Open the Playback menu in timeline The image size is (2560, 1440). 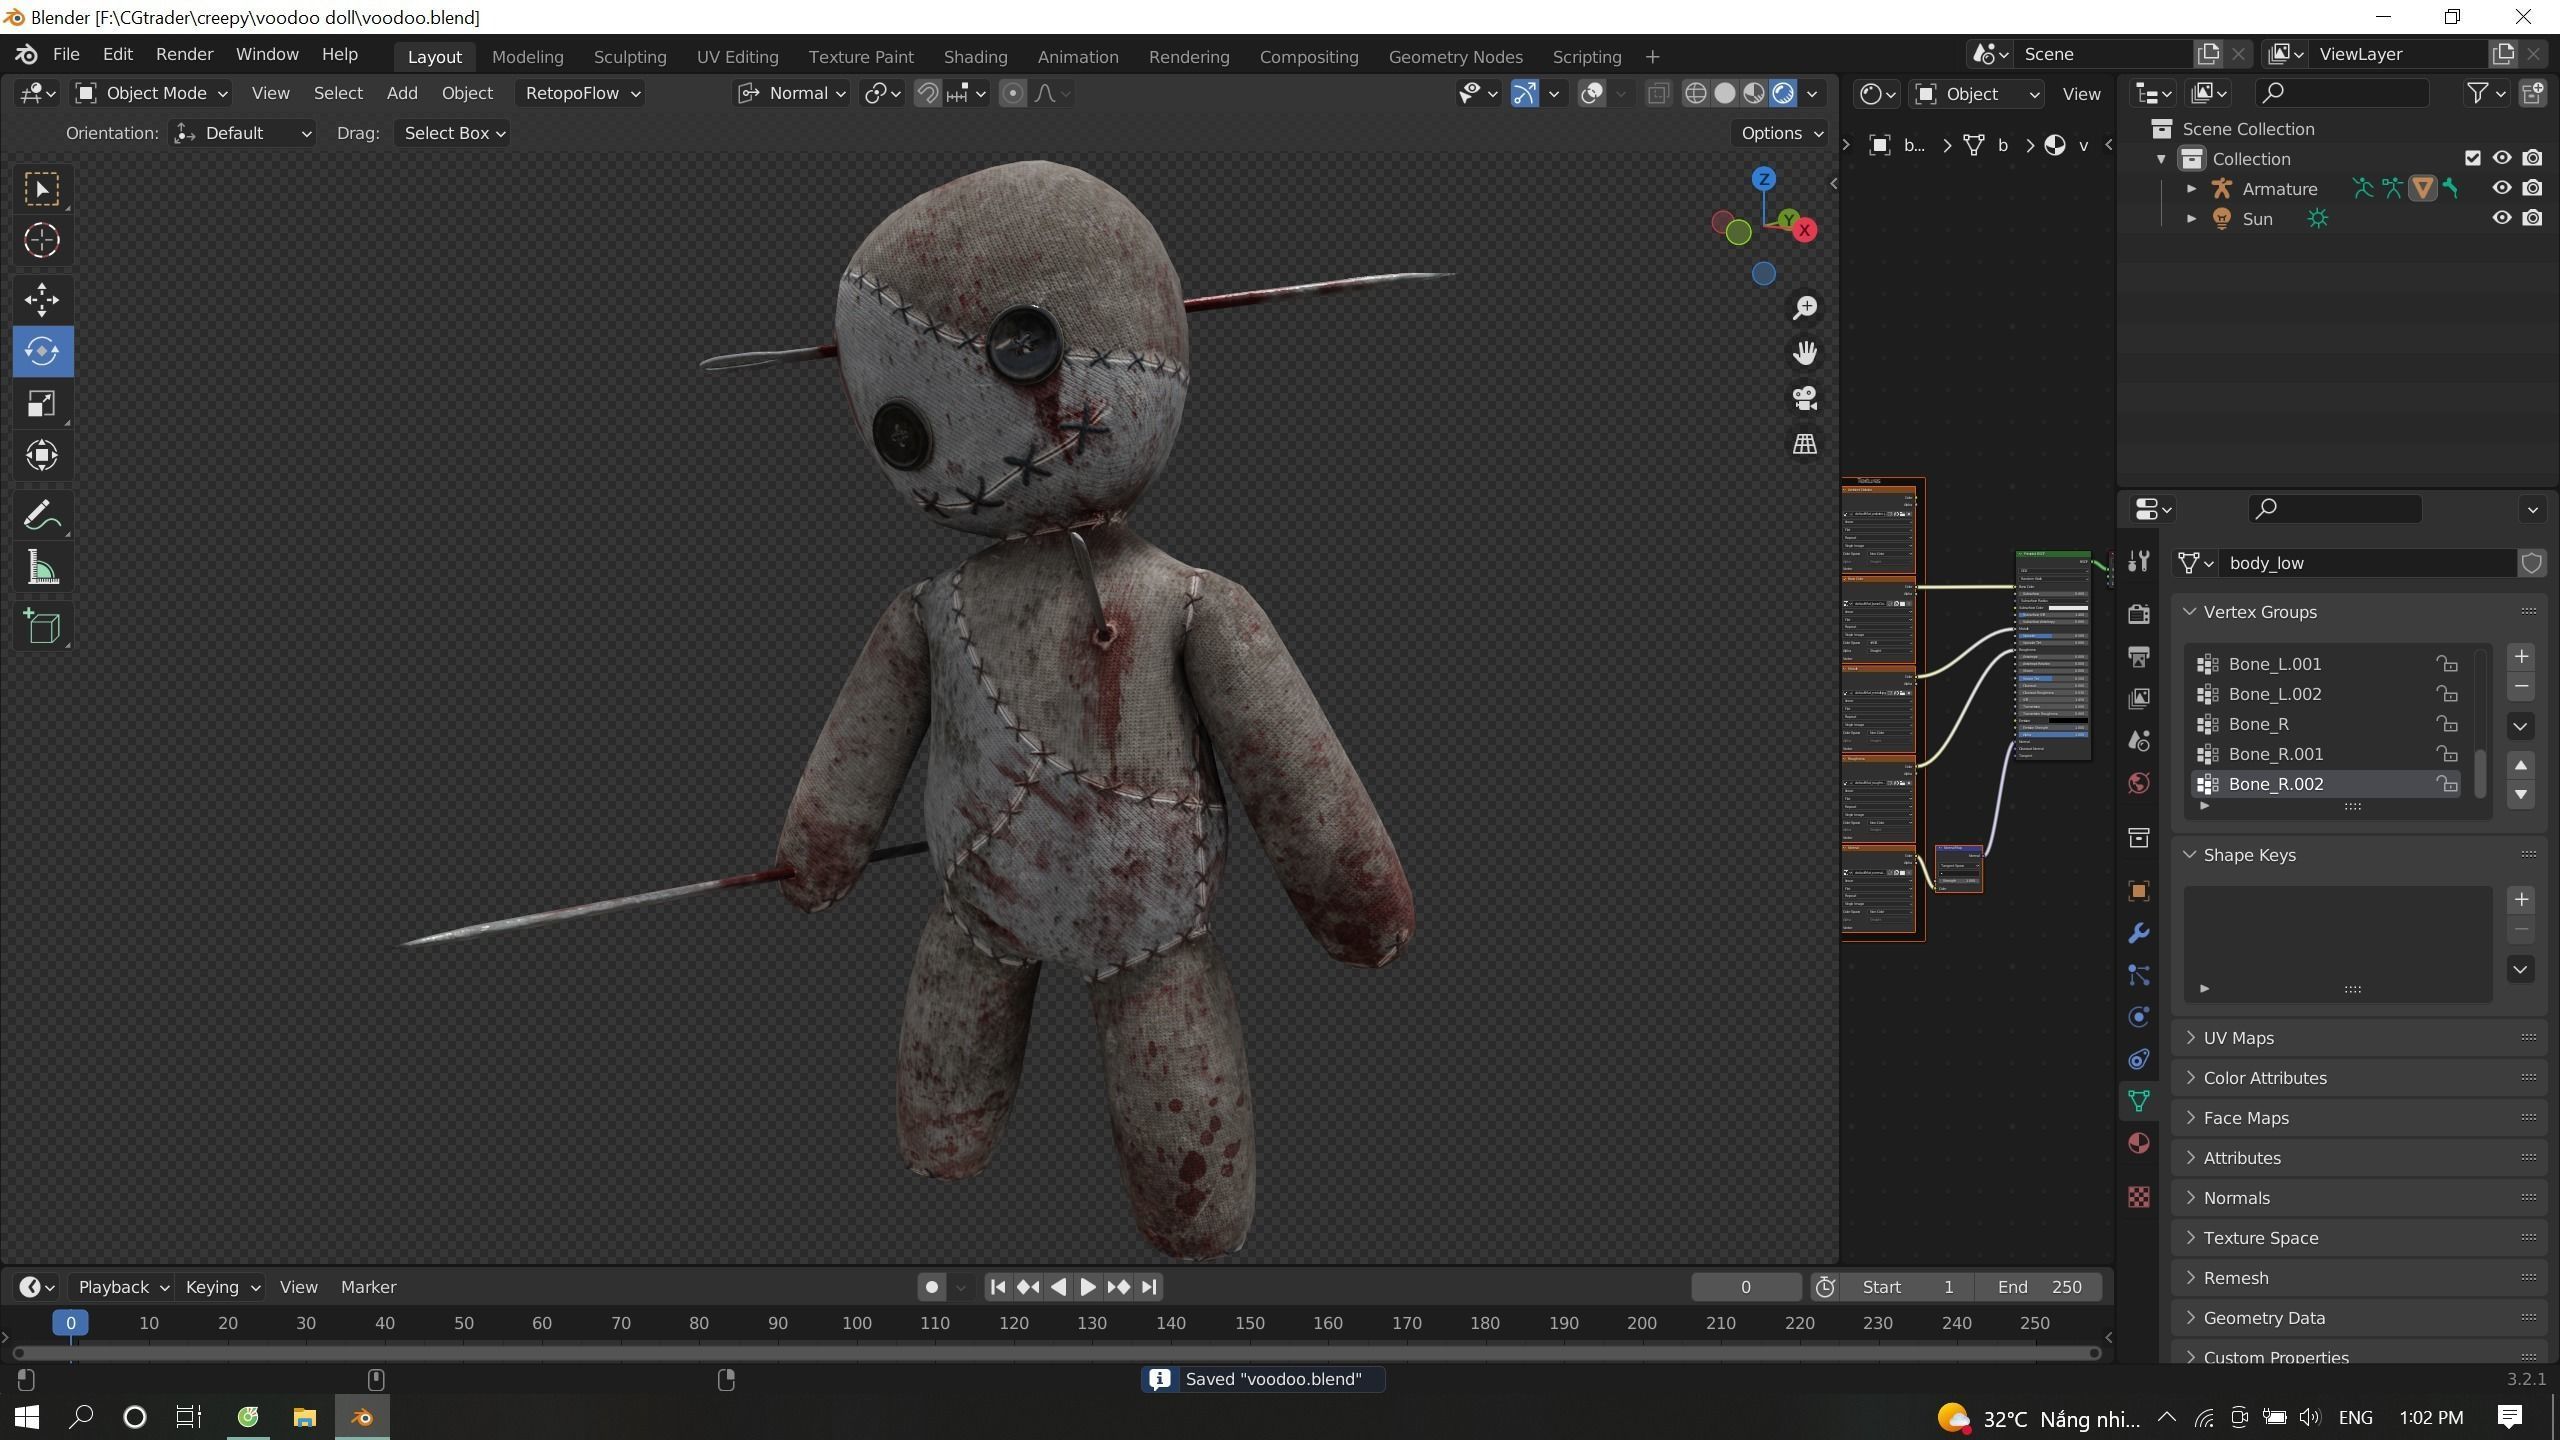coord(122,1287)
